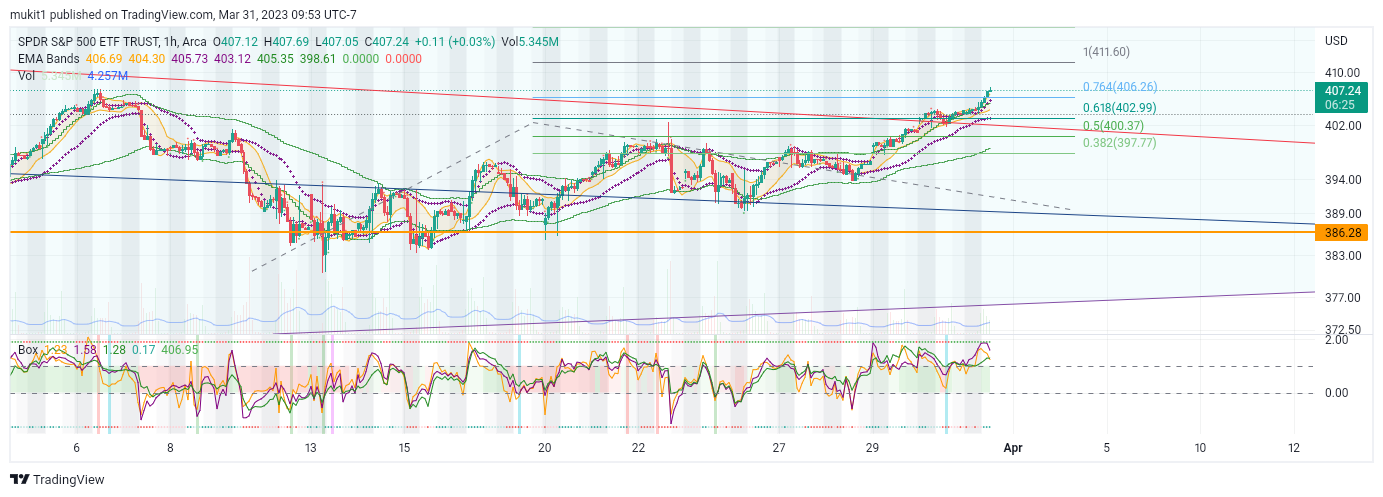
Task: Click the 410.00 price axis label
Action: pyautogui.click(x=1341, y=73)
